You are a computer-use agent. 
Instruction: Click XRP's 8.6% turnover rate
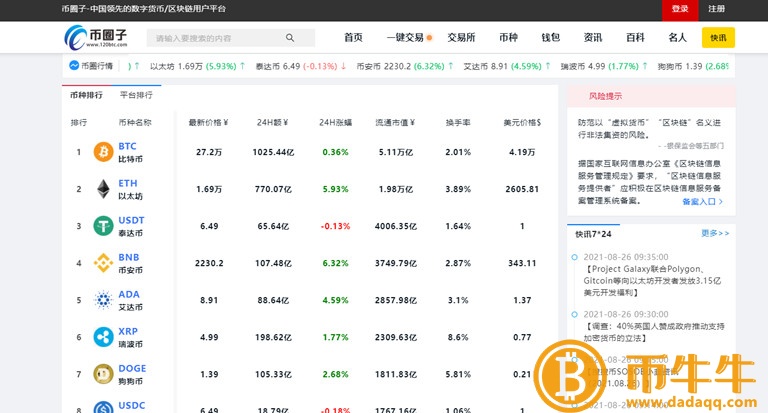pyautogui.click(x=458, y=337)
